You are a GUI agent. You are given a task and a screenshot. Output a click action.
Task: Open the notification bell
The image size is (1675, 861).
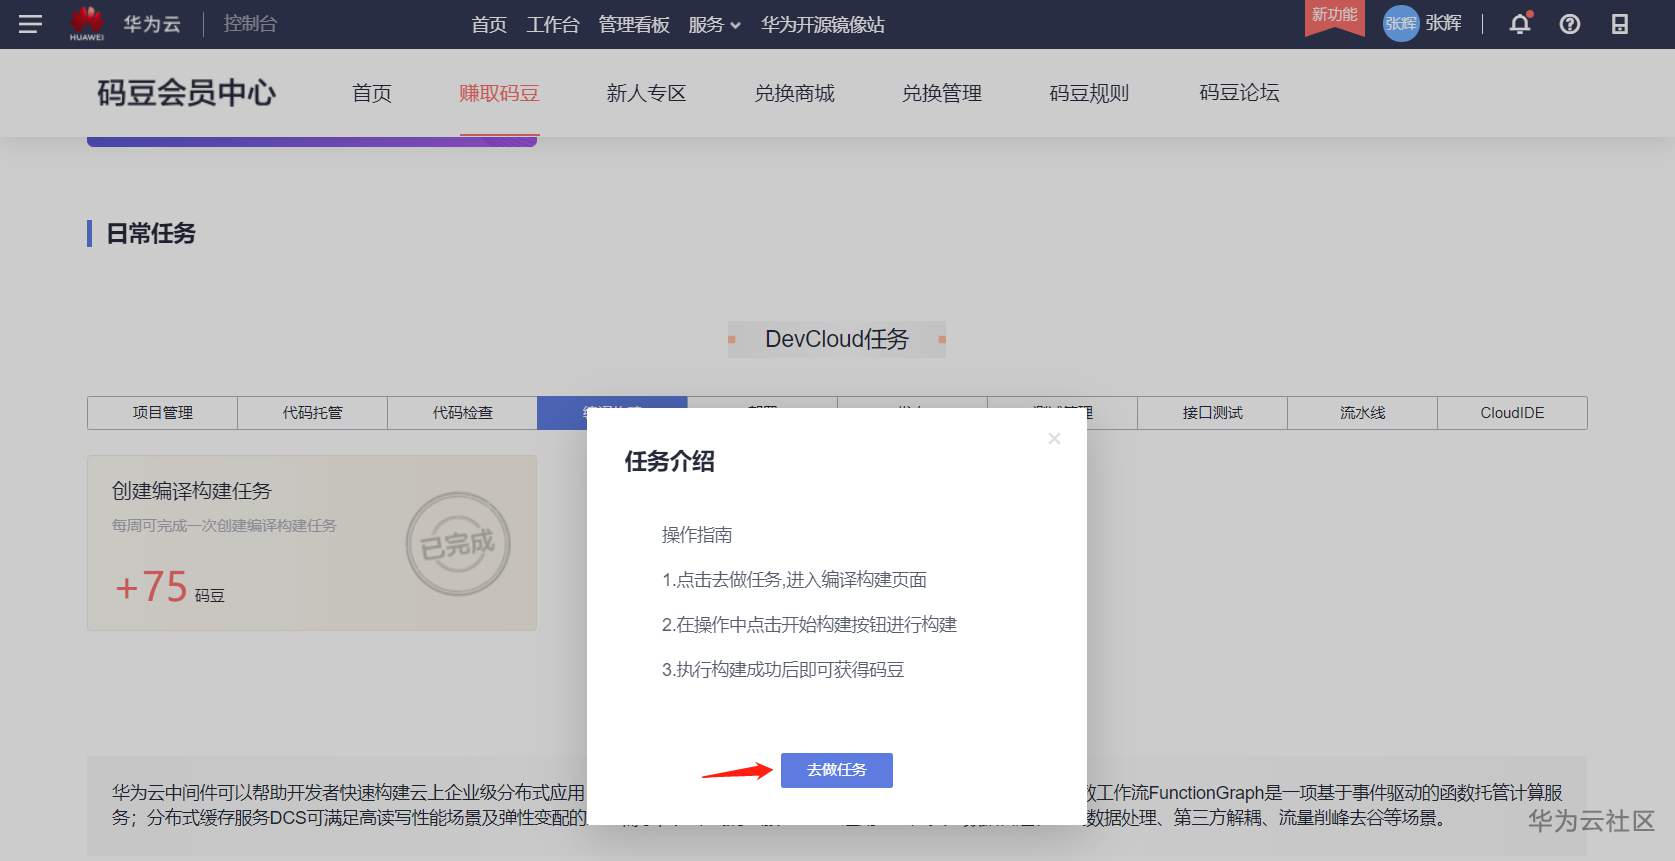tap(1520, 24)
